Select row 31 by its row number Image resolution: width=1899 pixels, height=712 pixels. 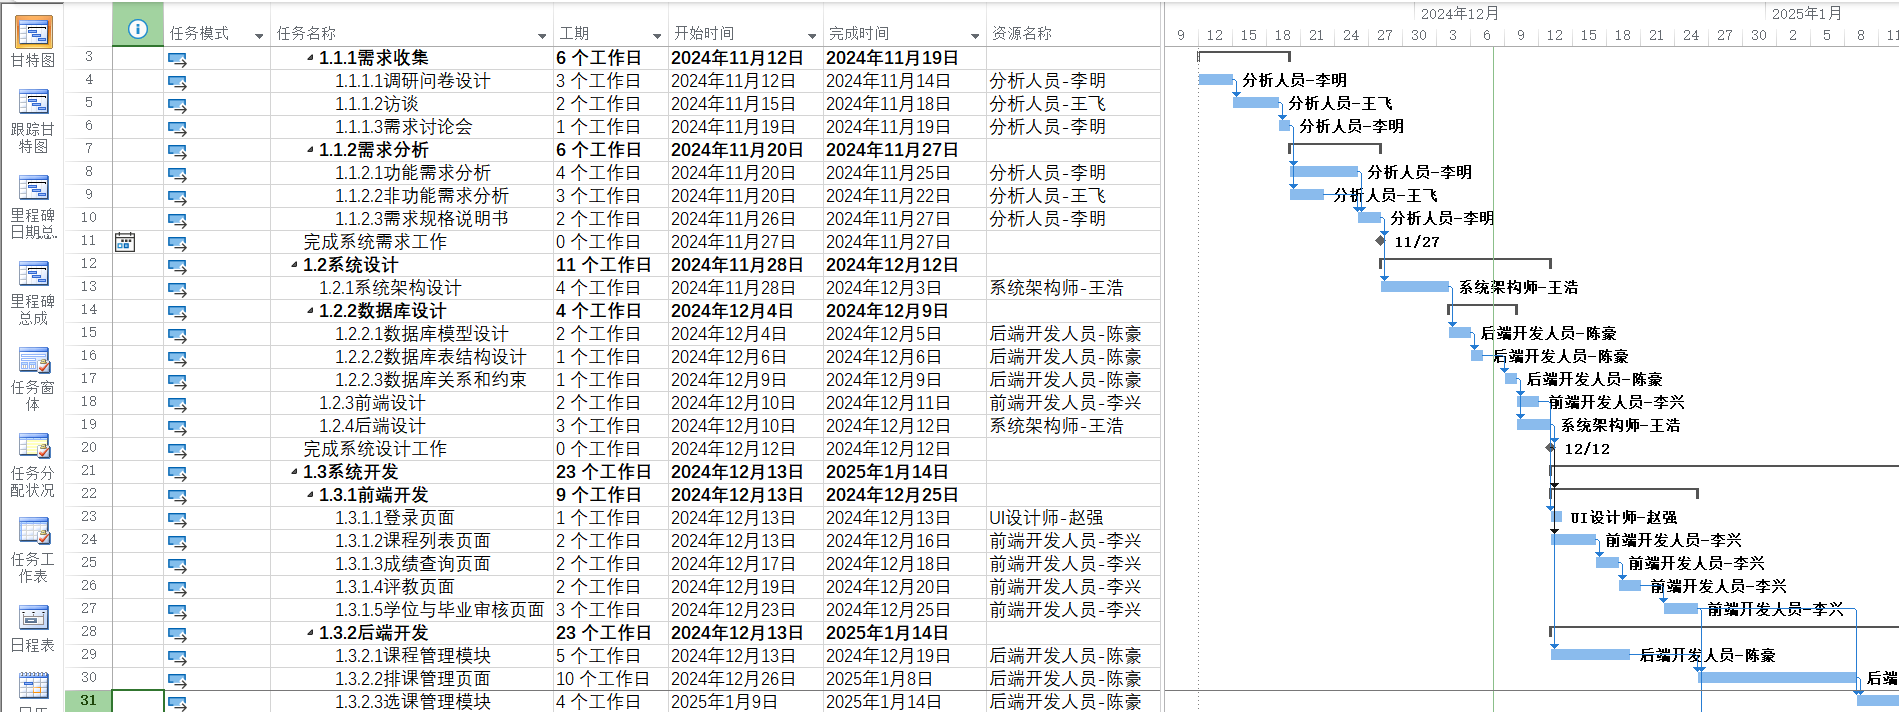coord(88,701)
